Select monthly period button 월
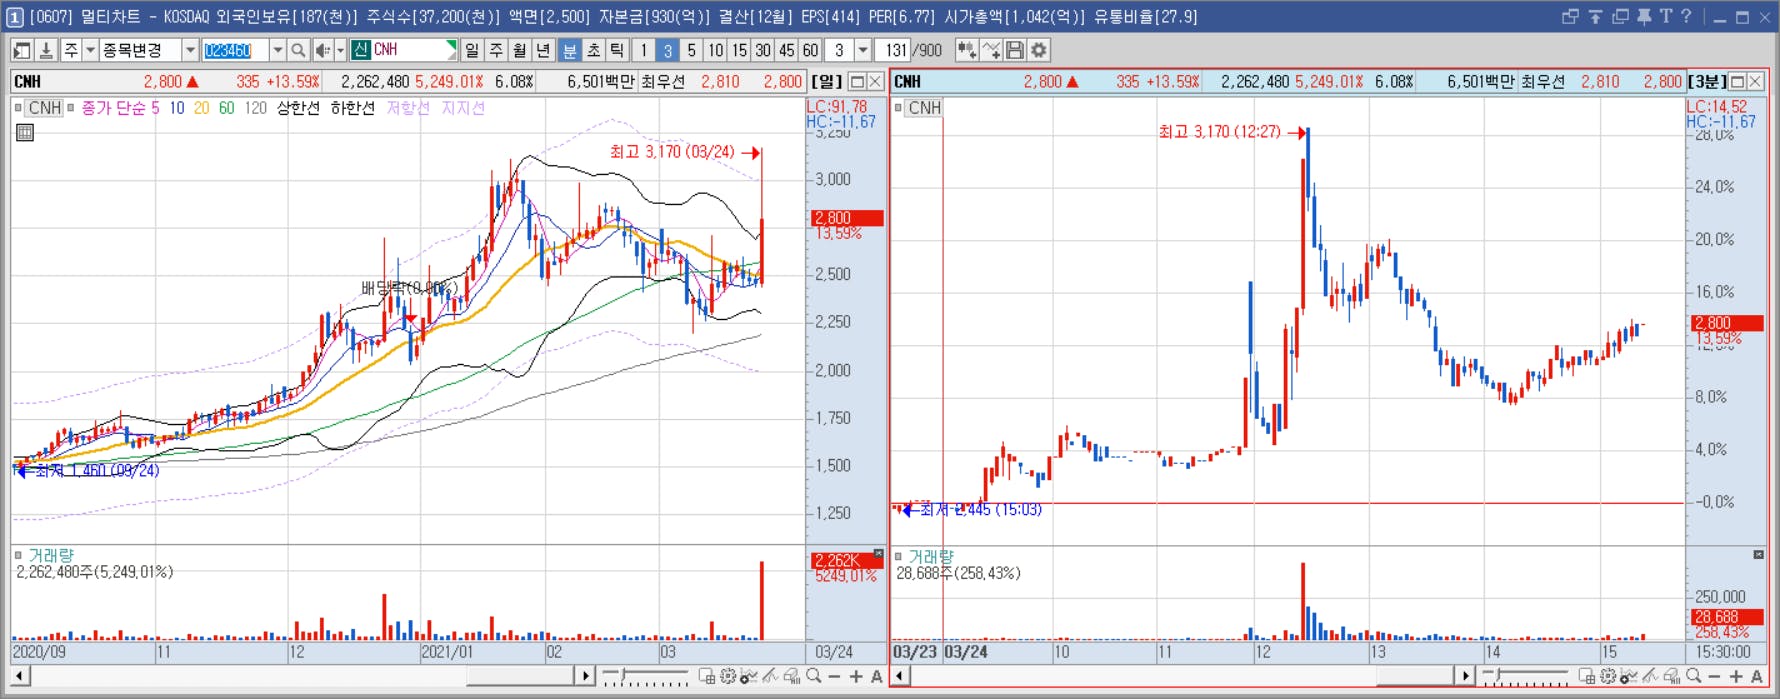This screenshot has height=699, width=1780. click(520, 50)
